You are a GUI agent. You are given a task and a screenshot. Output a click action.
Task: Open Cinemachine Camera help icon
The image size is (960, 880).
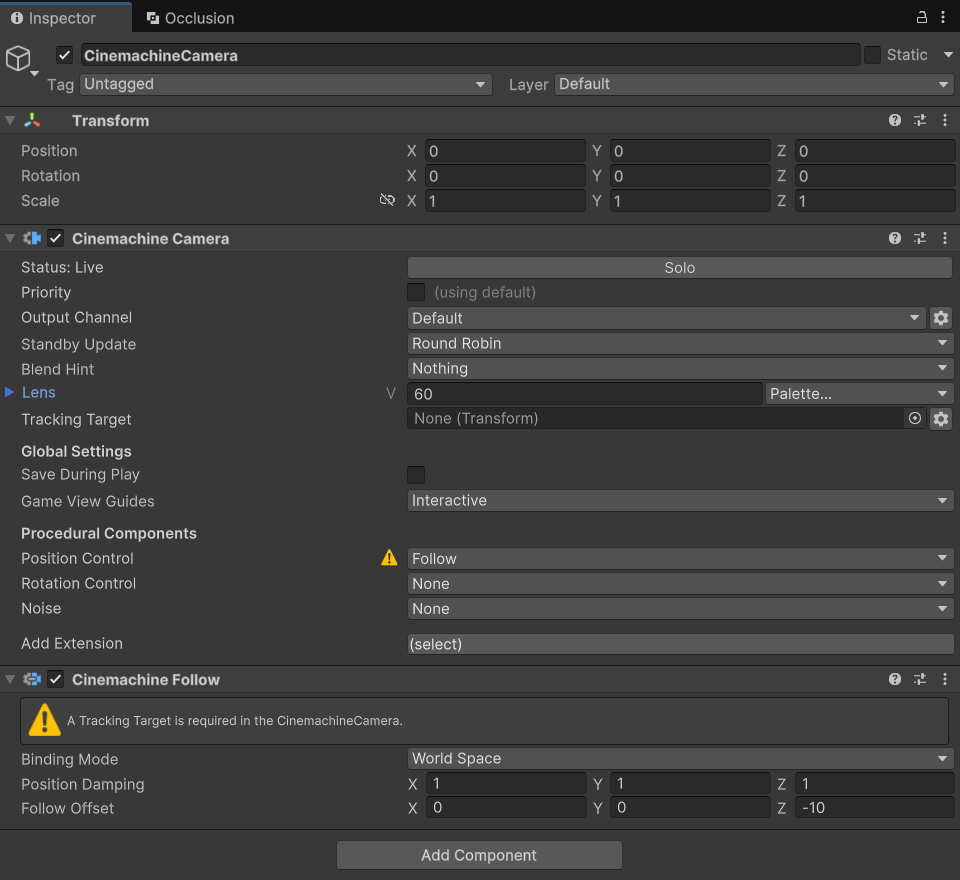[894, 238]
